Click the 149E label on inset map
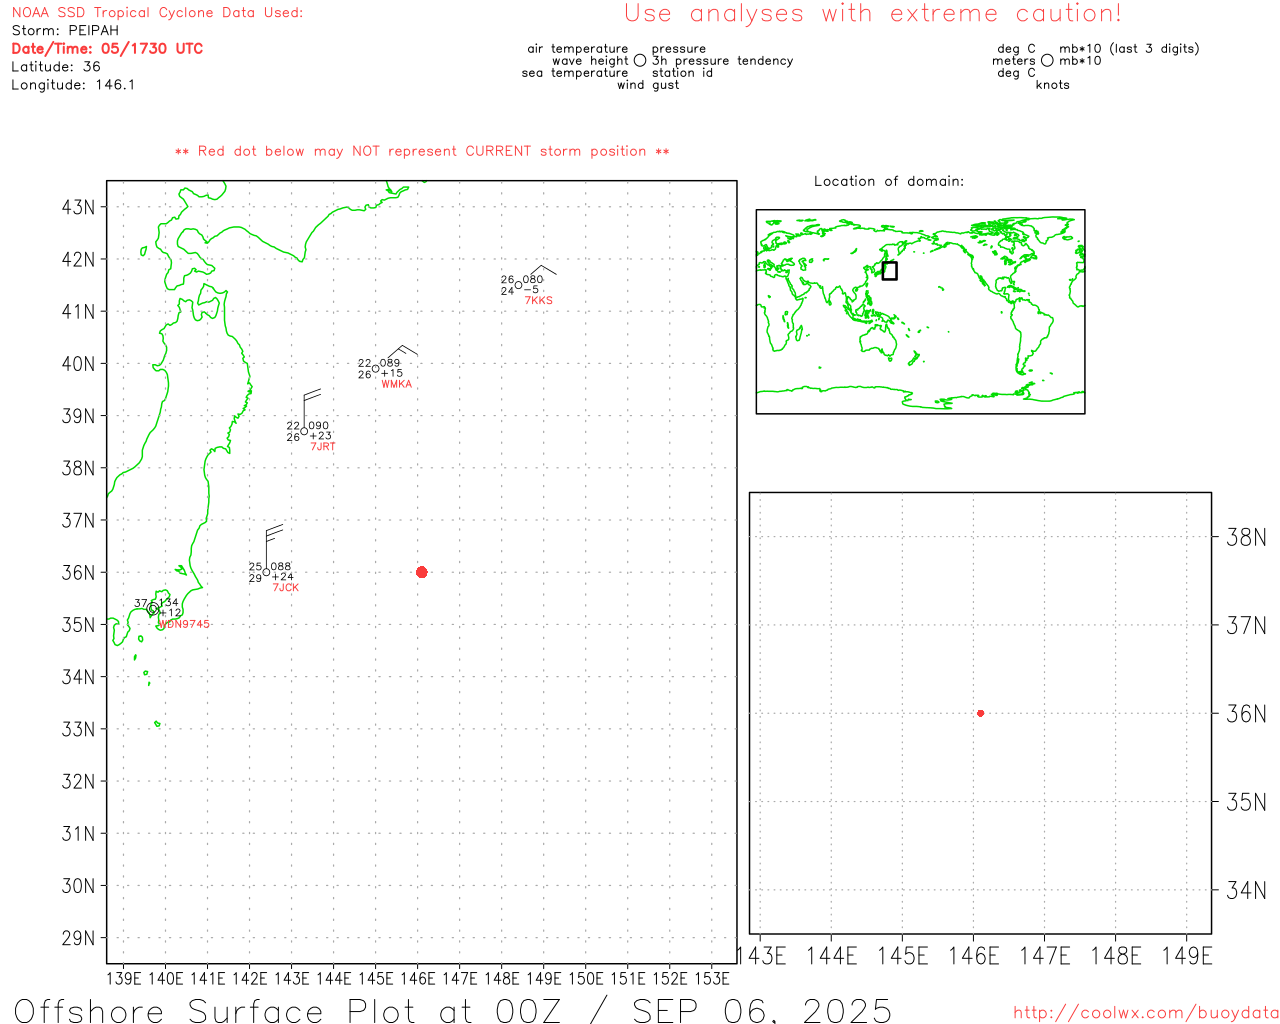This screenshot has width=1280, height=1024. click(x=1187, y=956)
